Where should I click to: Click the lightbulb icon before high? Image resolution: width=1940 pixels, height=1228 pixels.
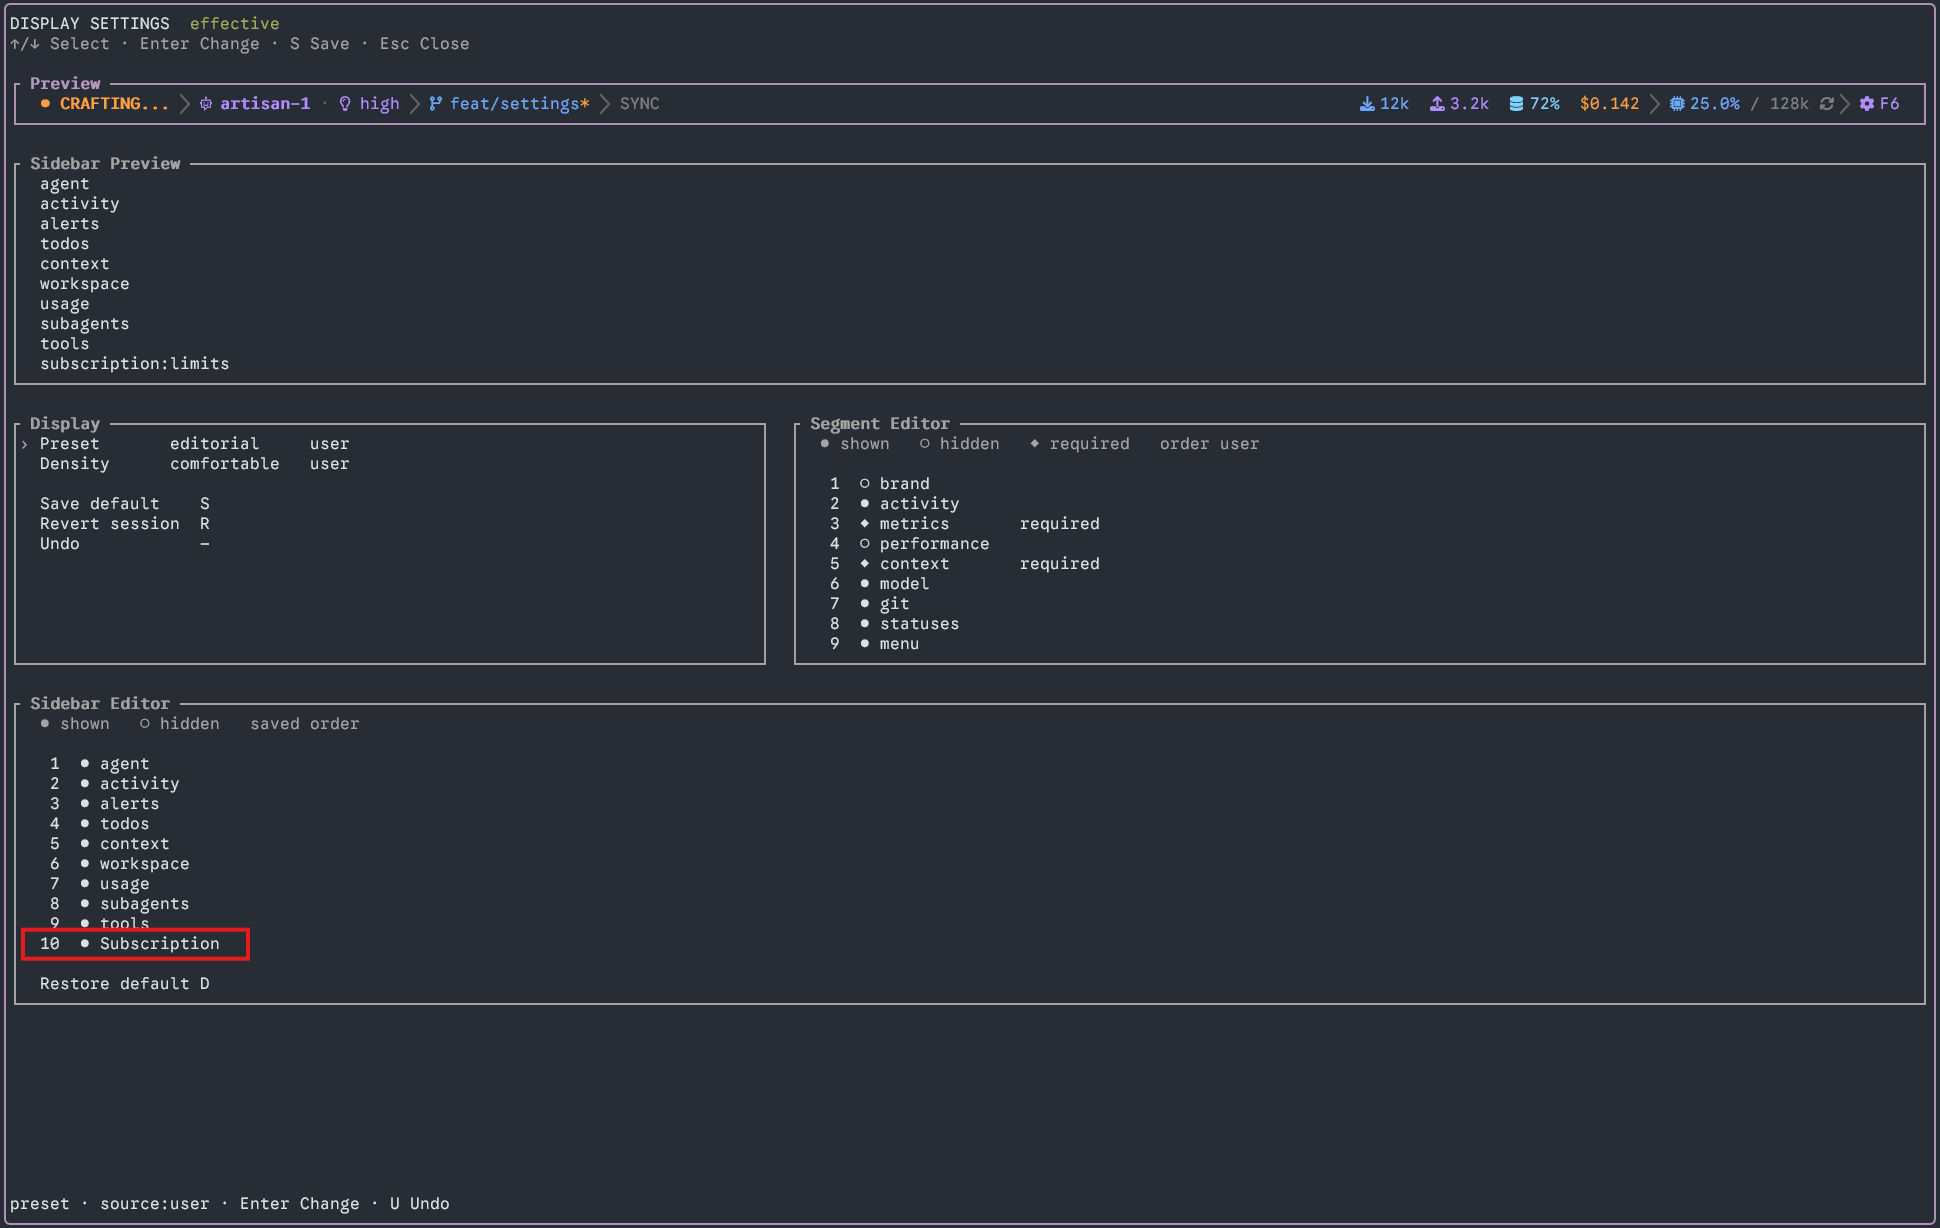click(x=345, y=104)
